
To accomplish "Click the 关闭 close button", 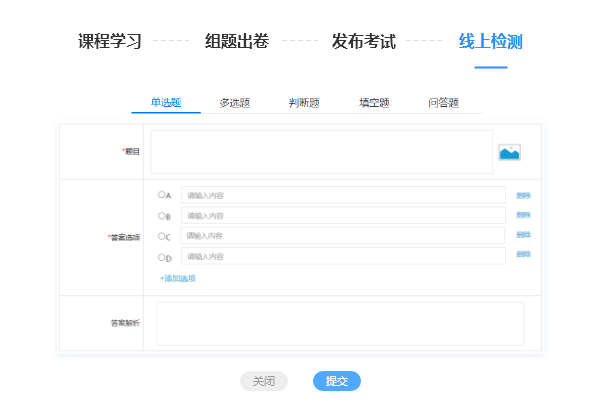I will 264,381.
